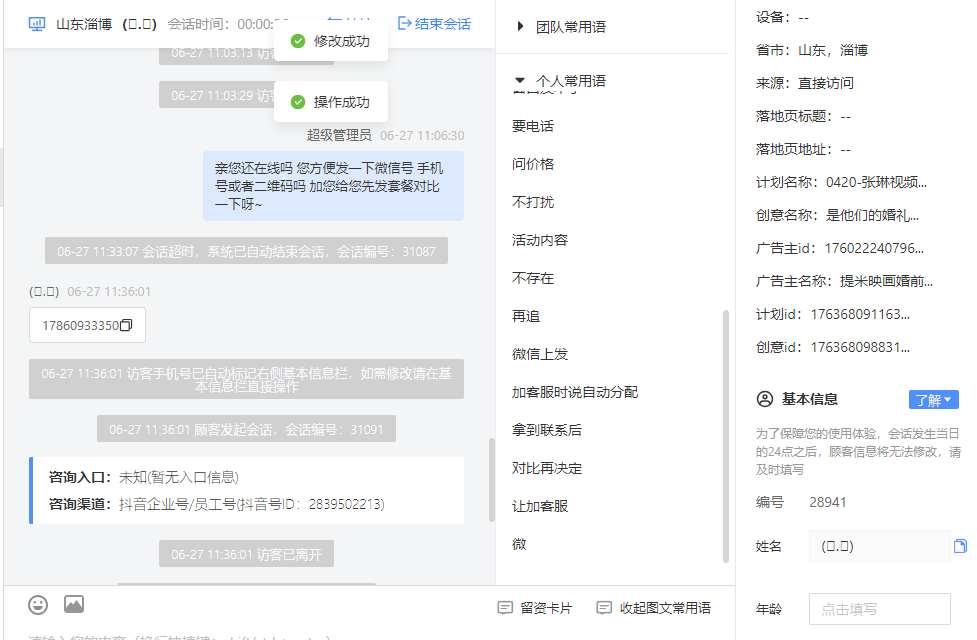Image resolution: width=977 pixels, height=640 pixels.
Task: Click the quick phrases list scrollbar
Action: tap(725, 436)
